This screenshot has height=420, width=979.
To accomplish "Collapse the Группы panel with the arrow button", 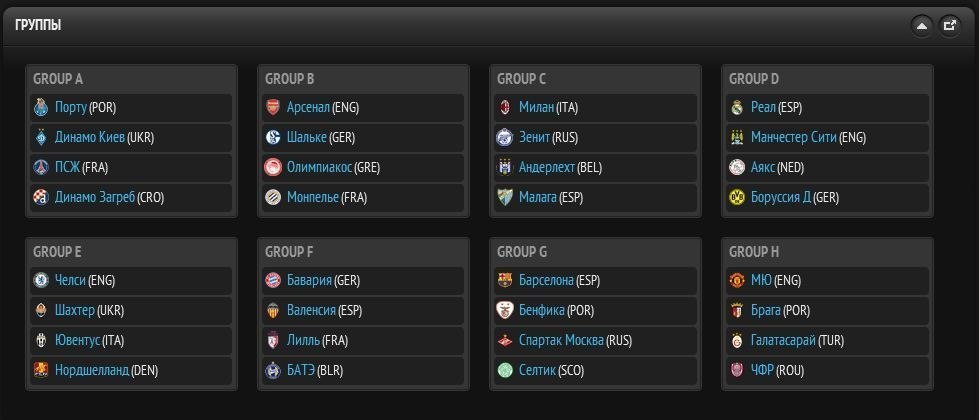I will (x=921, y=26).
